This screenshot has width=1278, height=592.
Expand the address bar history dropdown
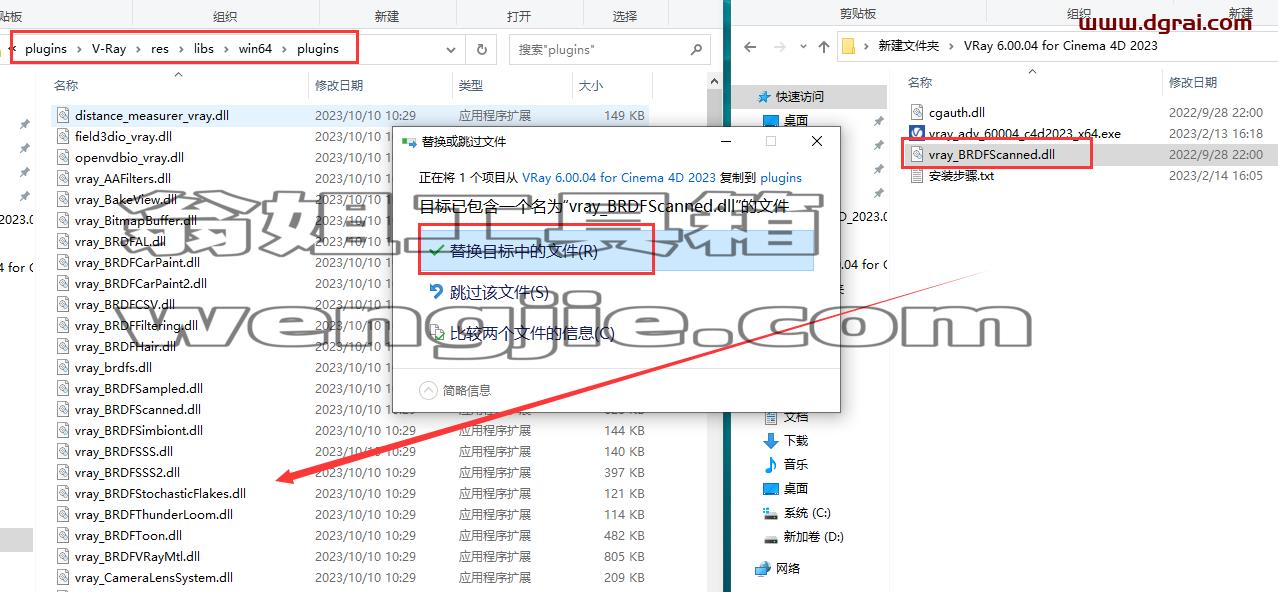(451, 49)
